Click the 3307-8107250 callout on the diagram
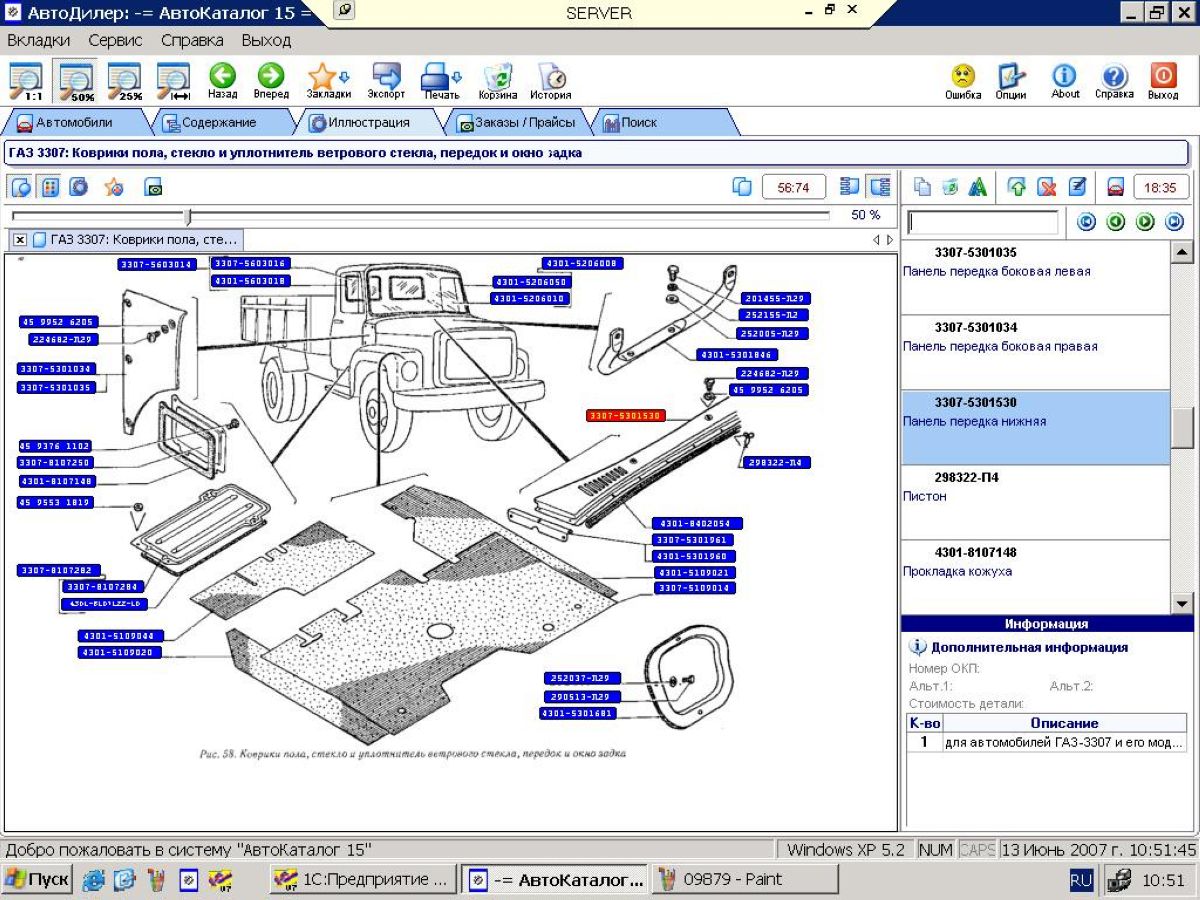 coord(56,463)
